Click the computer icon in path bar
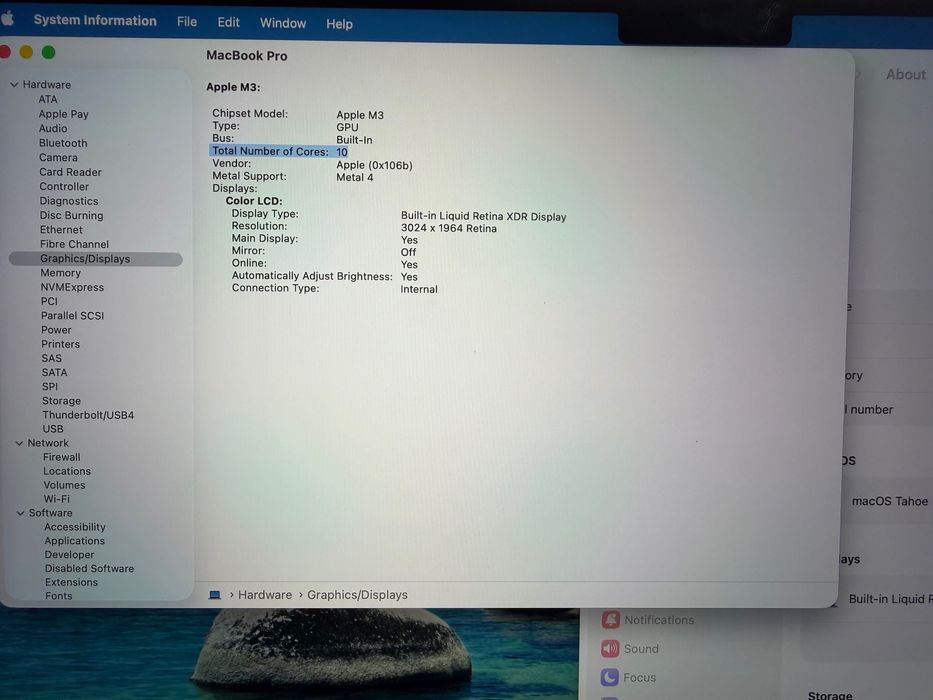The image size is (933, 700). coord(215,595)
